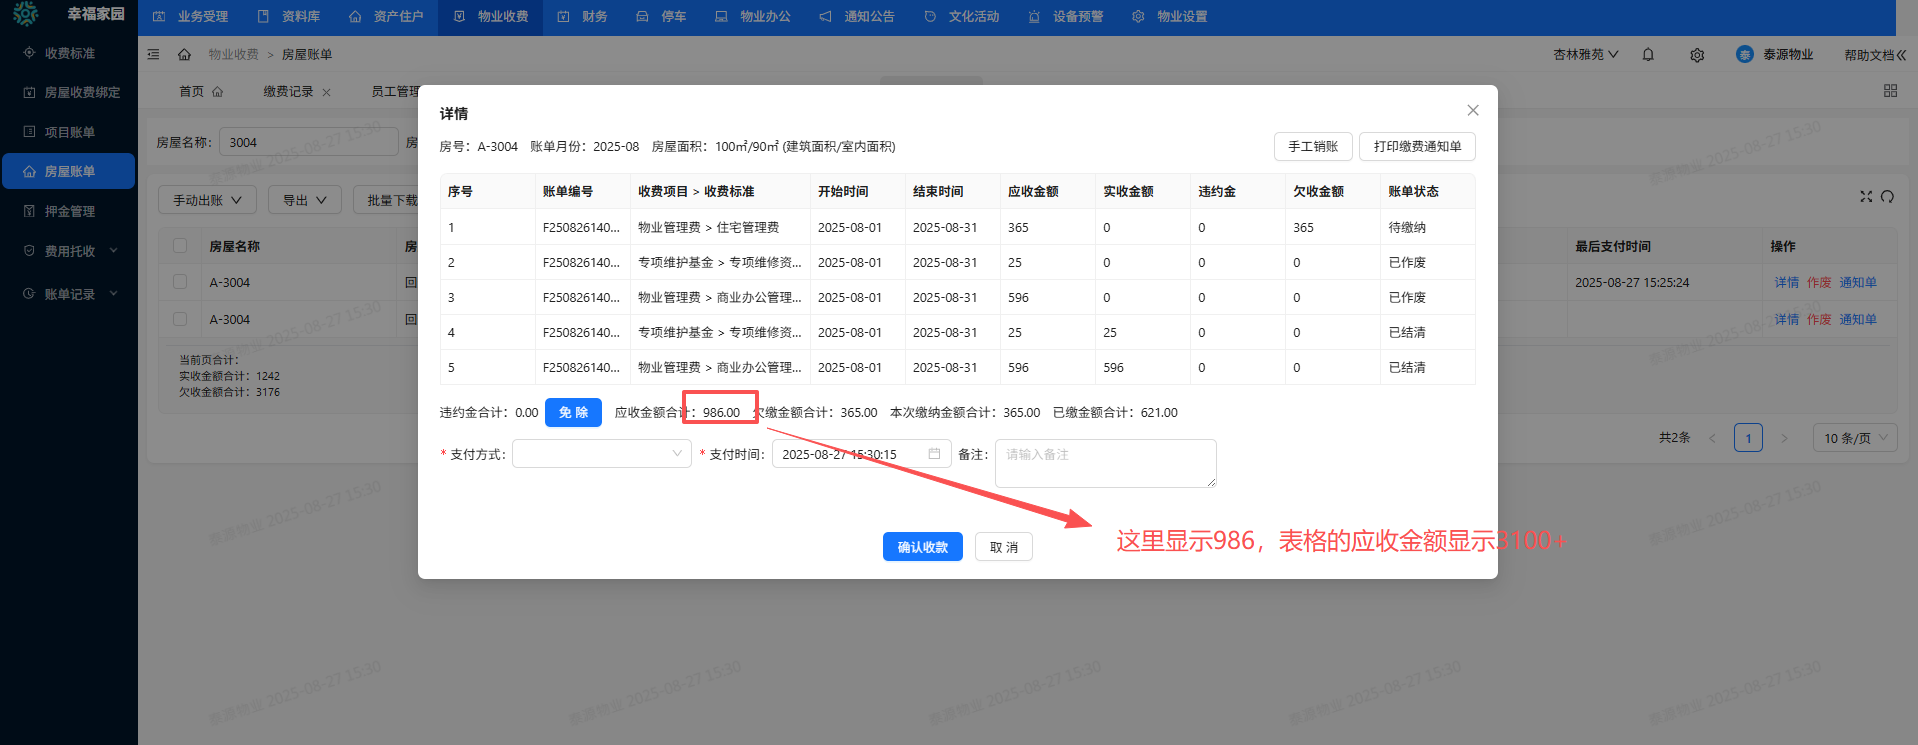
Task: Click the 确认收款 button
Action: [x=922, y=547]
